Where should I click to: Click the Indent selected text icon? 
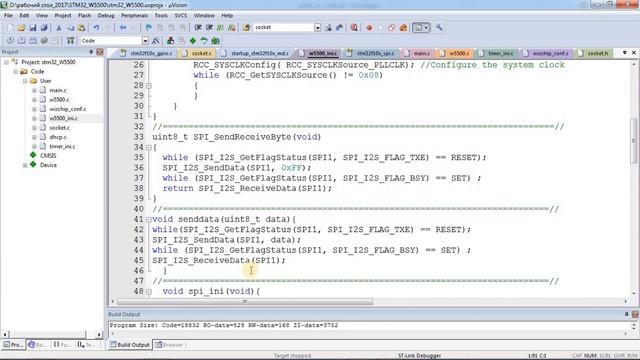point(198,28)
